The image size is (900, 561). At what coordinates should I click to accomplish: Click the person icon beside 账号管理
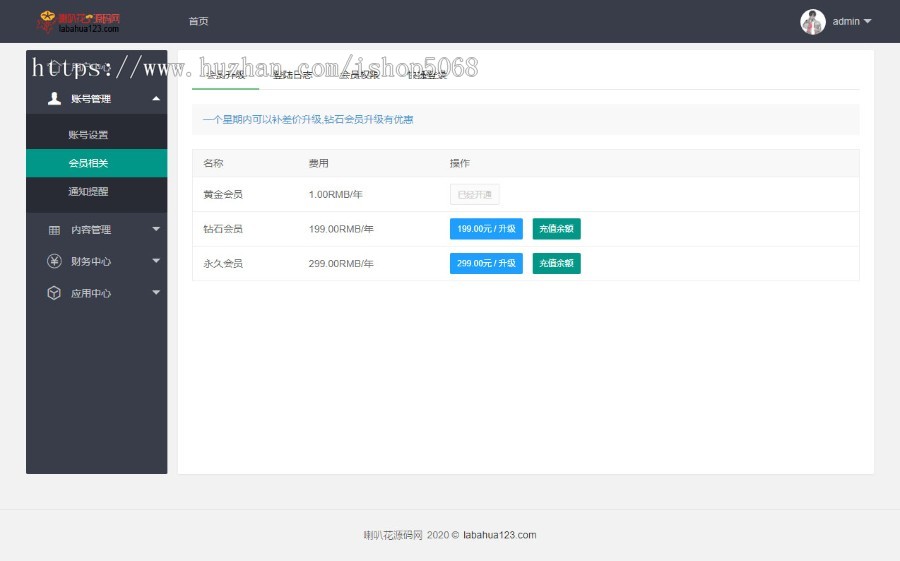pos(55,99)
